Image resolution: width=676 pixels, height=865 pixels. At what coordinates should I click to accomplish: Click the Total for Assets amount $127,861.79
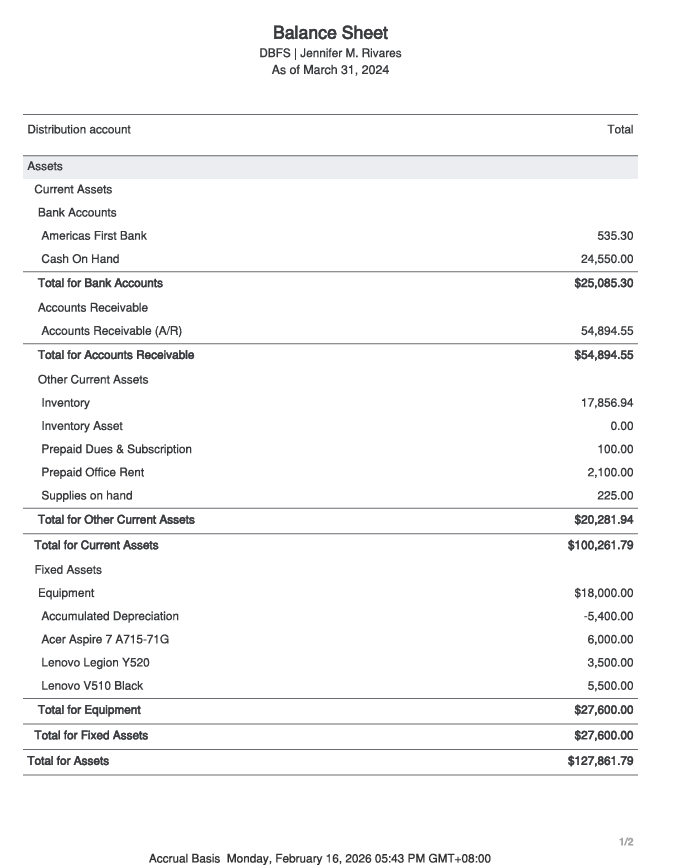point(600,761)
